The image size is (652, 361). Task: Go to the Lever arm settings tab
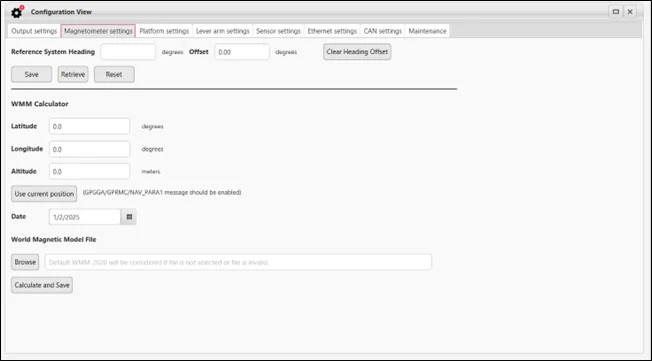223,31
